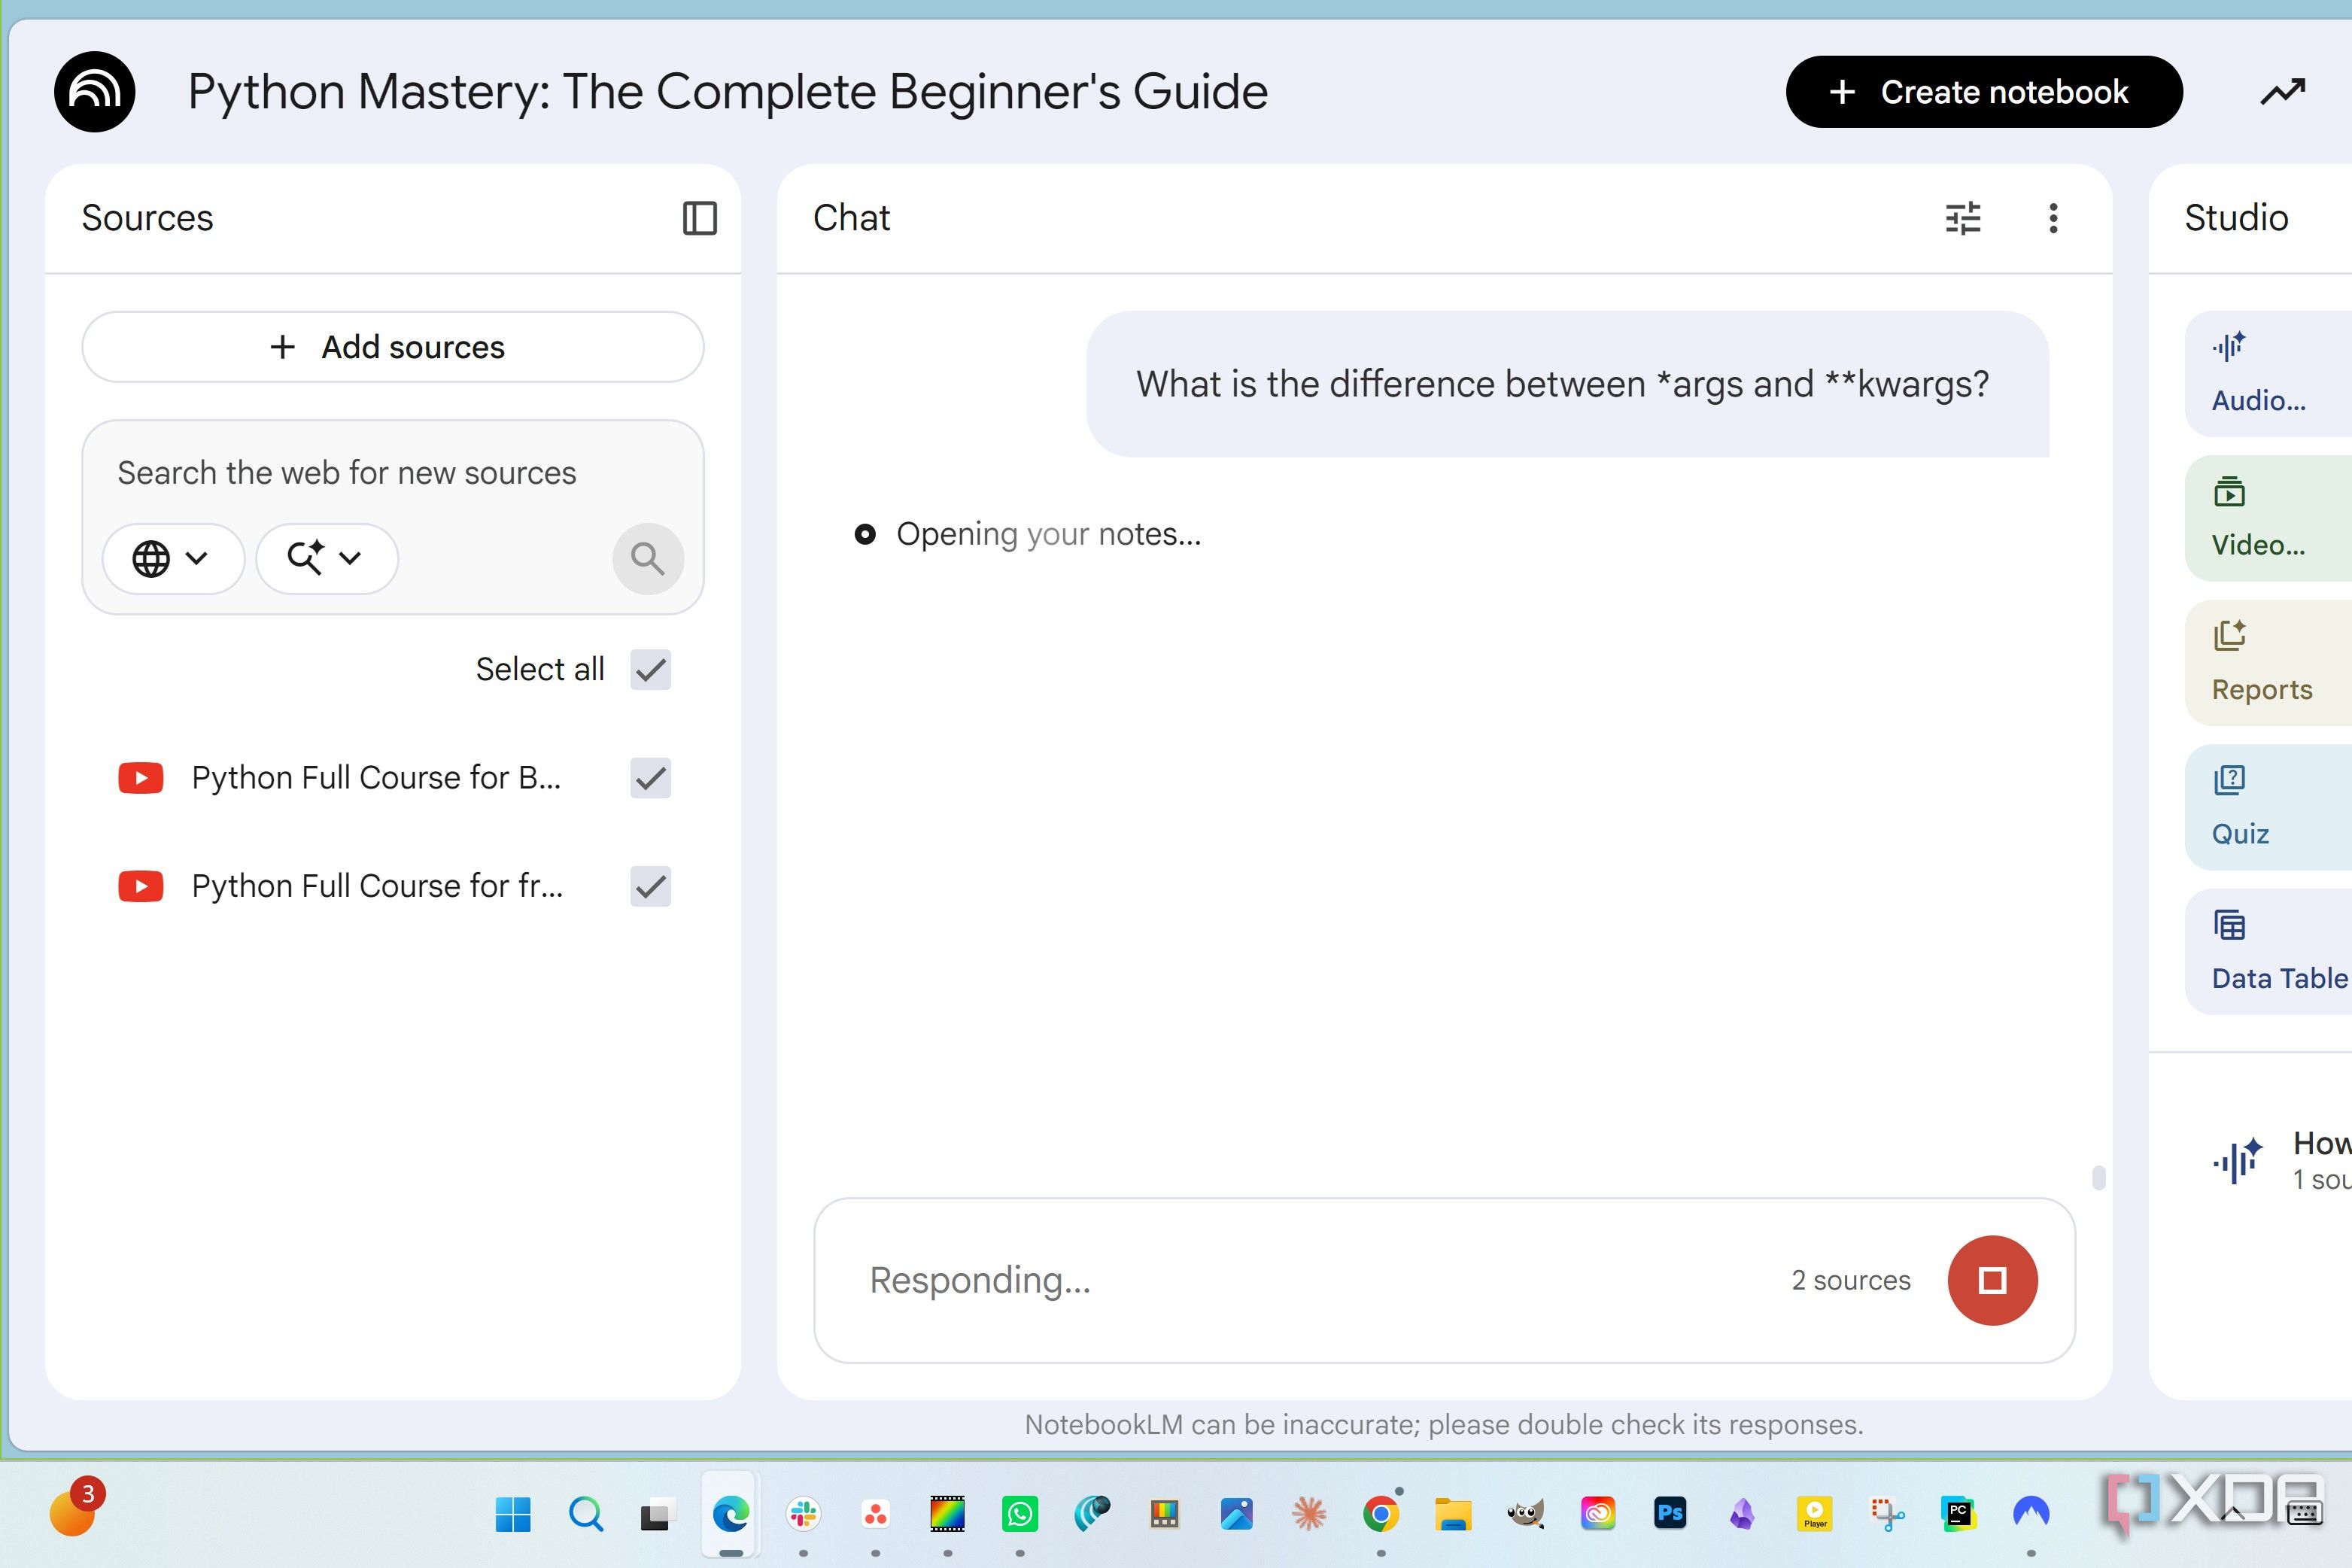Uncheck Python Full Course for B... source
The height and width of the screenshot is (1568, 2352).
(650, 778)
